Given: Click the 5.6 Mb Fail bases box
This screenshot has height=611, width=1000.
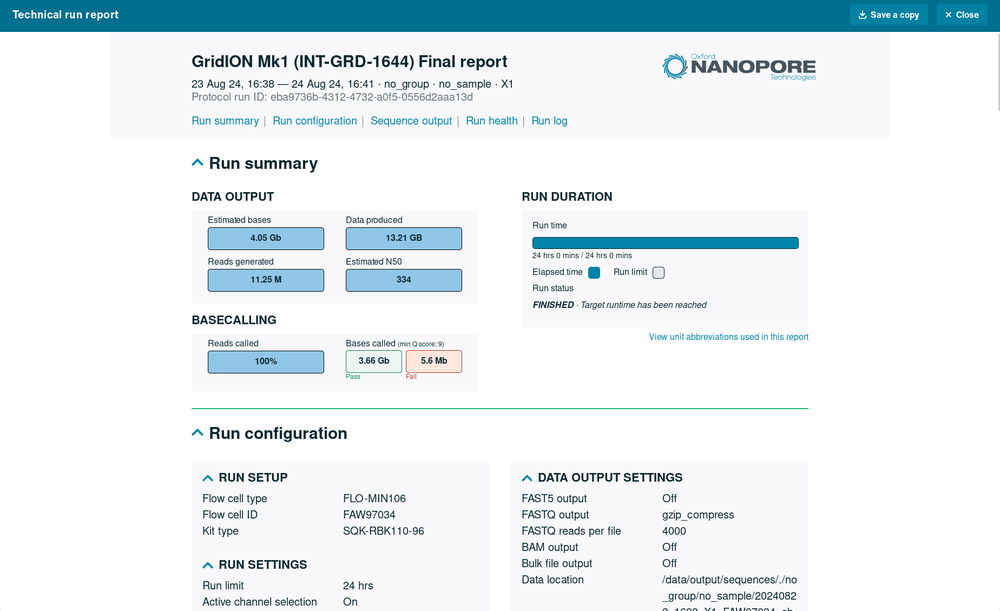Looking at the screenshot, I should click(x=434, y=361).
